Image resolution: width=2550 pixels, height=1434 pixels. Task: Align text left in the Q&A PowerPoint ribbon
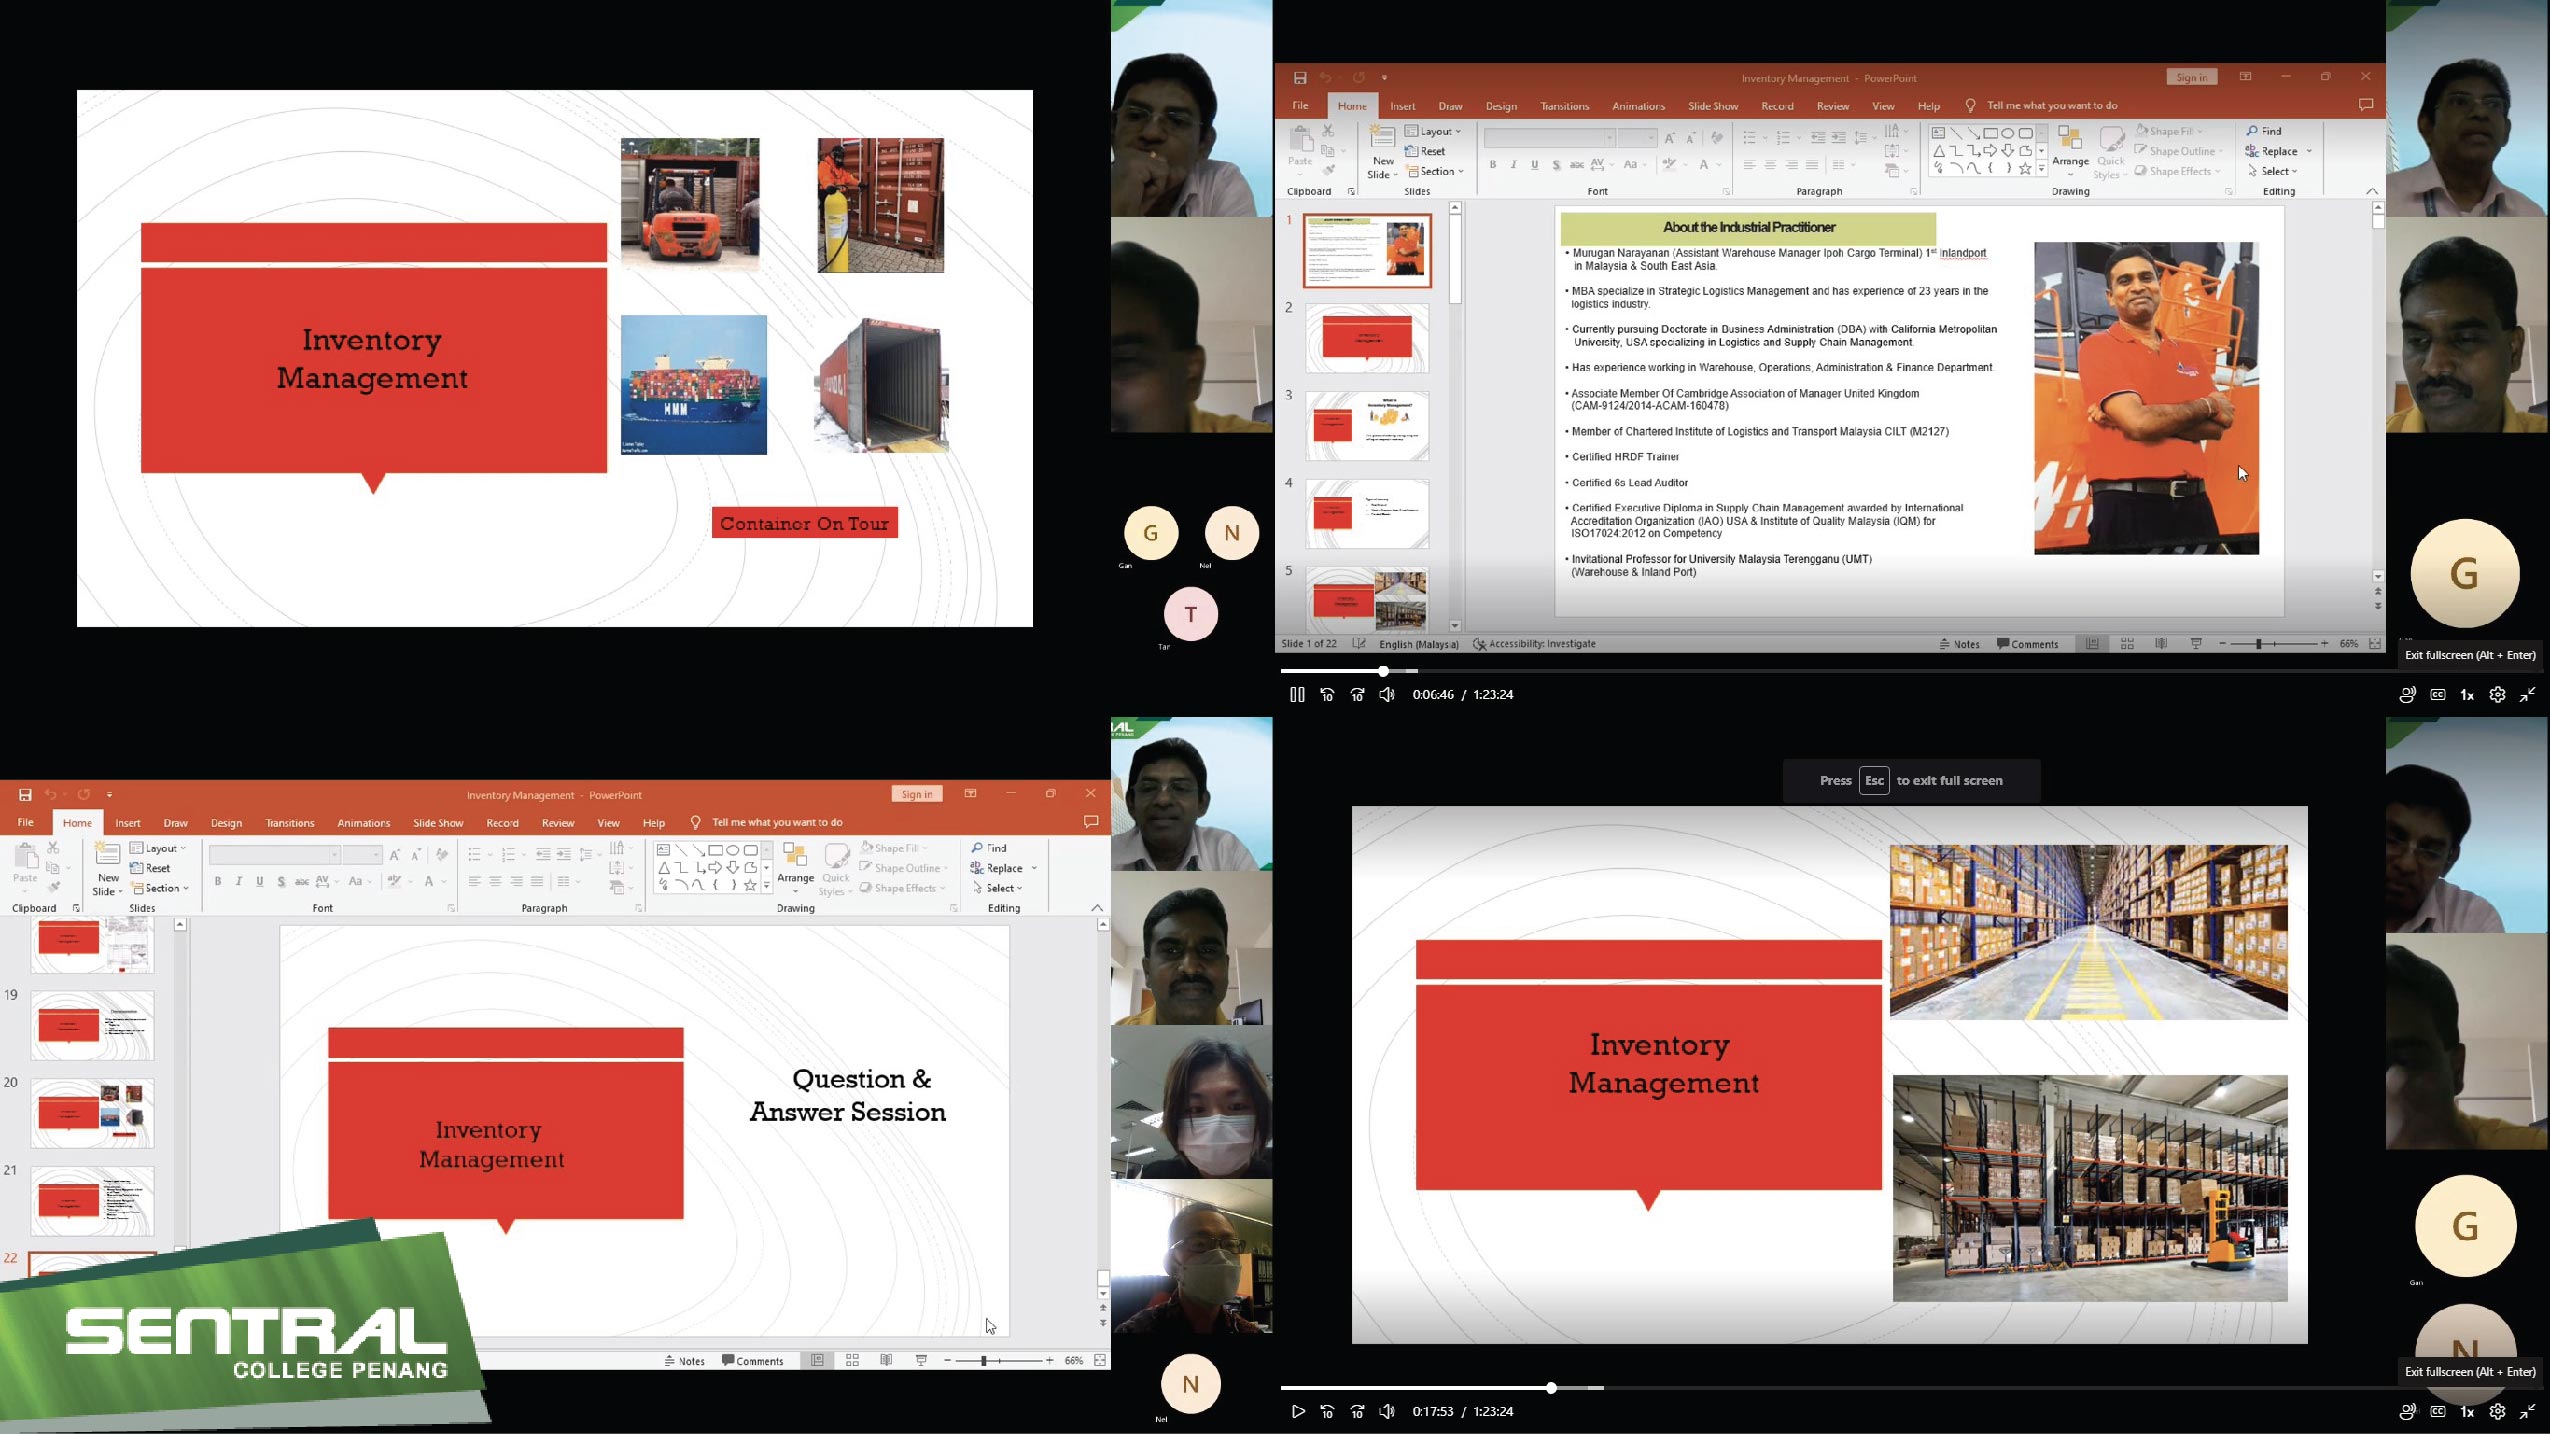pos(474,882)
